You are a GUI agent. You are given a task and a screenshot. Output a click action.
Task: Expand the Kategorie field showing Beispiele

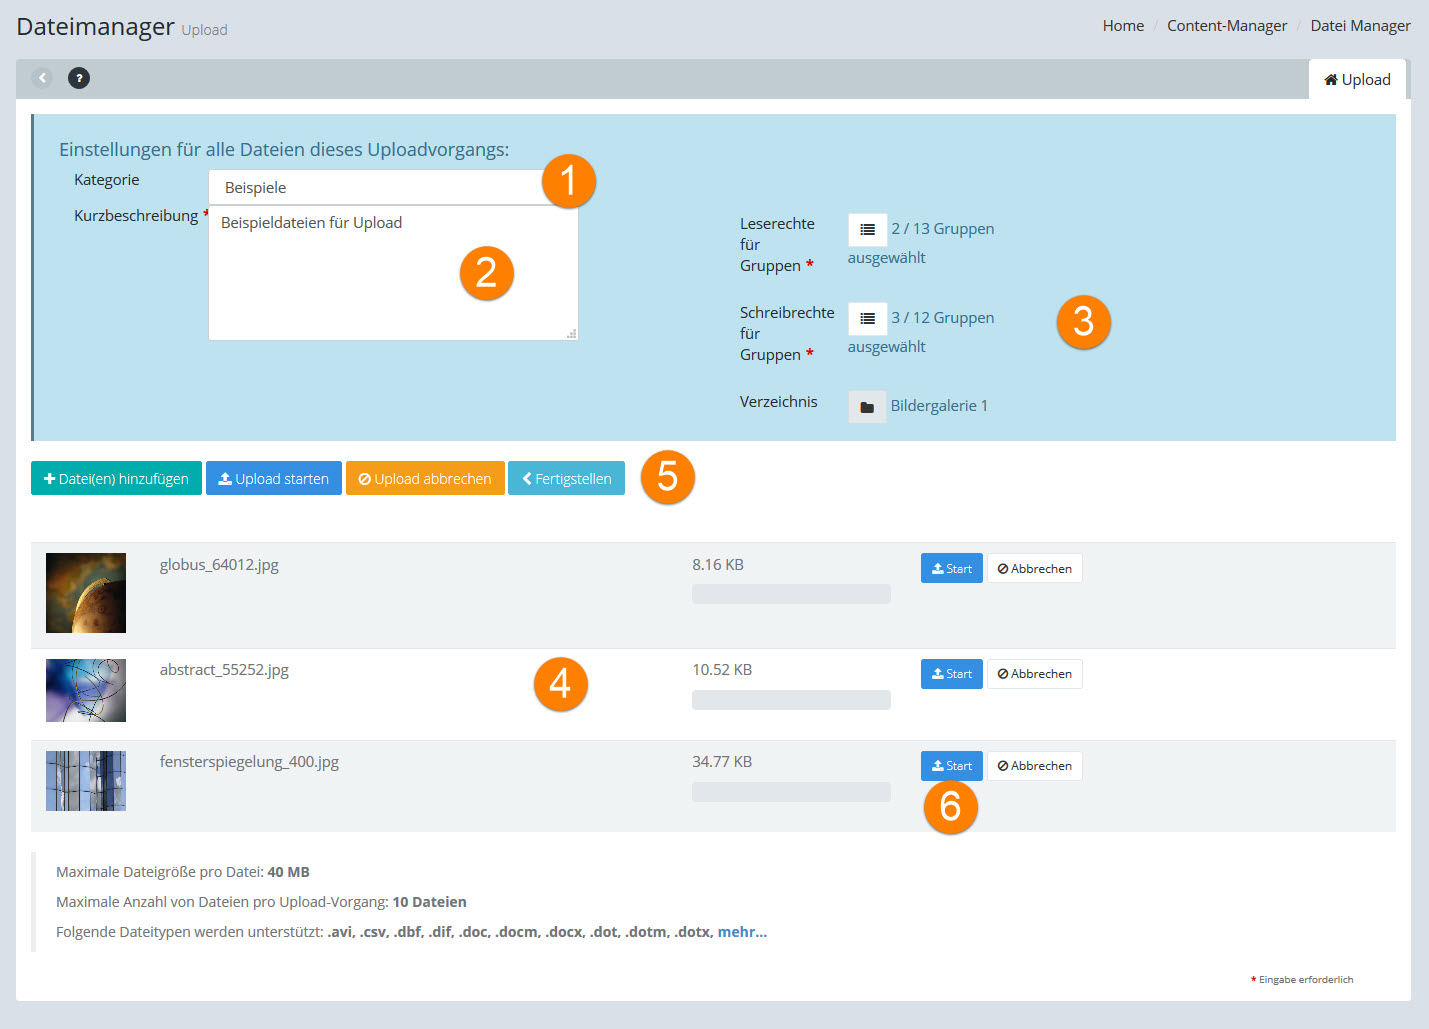pos(380,188)
